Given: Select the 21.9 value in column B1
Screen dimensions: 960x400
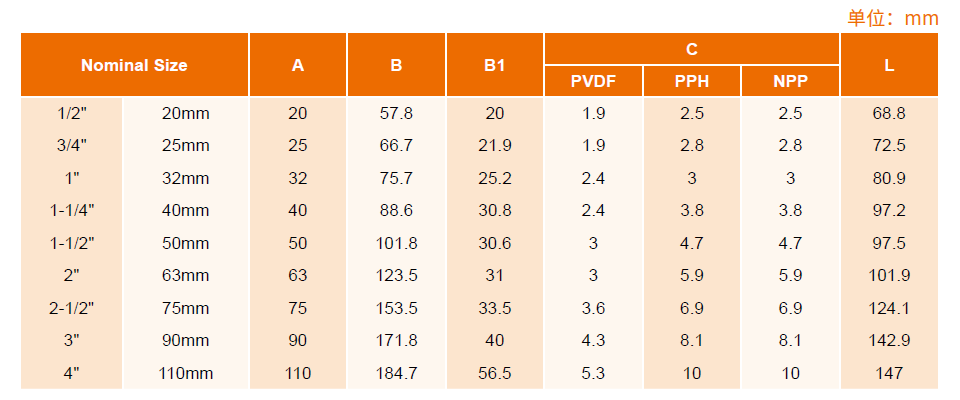Looking at the screenshot, I should click(x=495, y=146).
